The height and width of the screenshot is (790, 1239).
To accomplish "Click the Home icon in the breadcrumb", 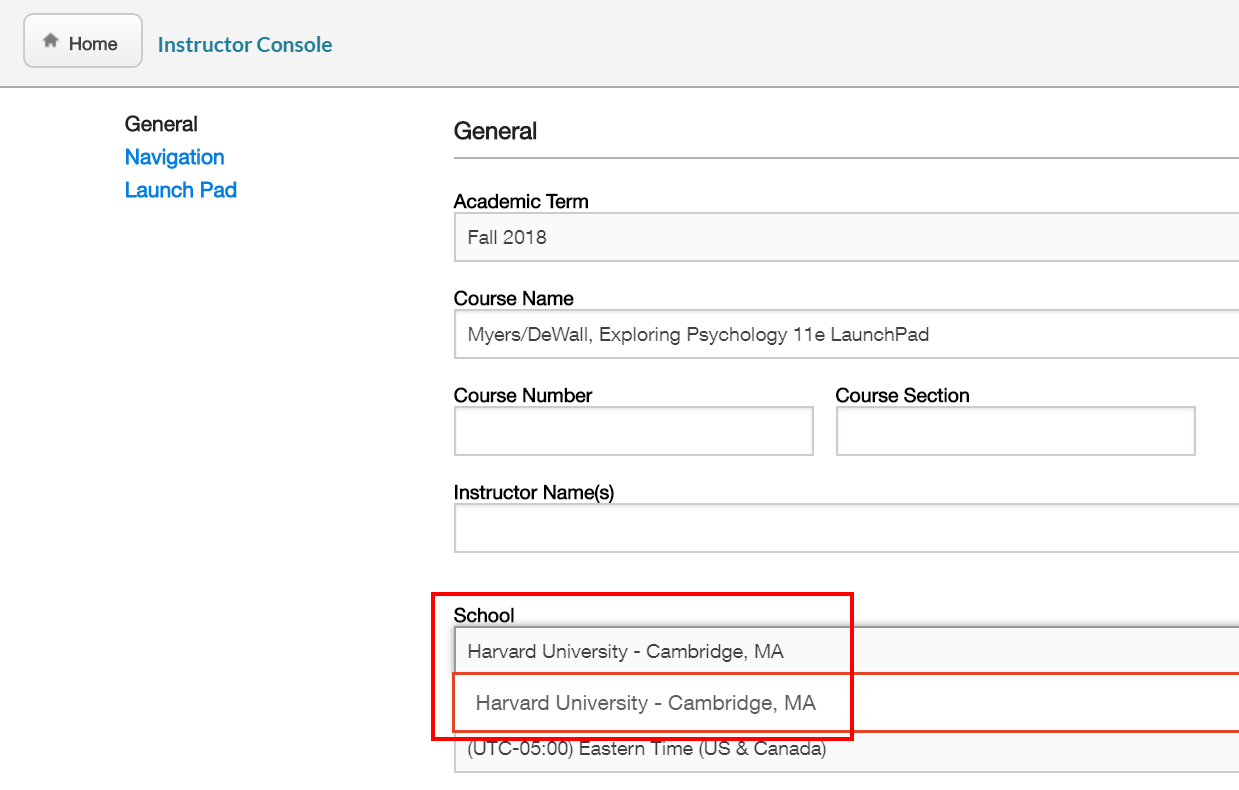I will [49, 40].
